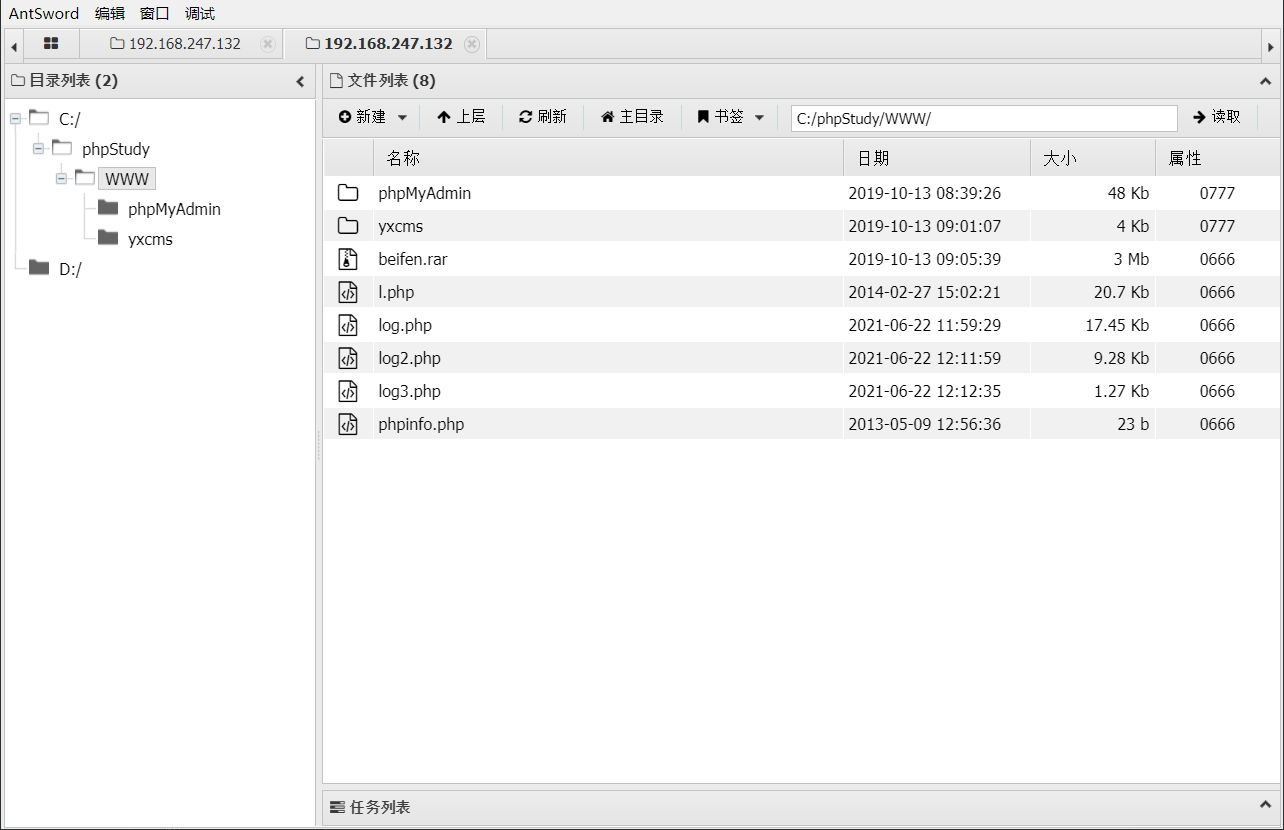Screen dimensions: 1284x830
Task: Move tabs right with right arrow
Action: click(x=1271, y=46)
